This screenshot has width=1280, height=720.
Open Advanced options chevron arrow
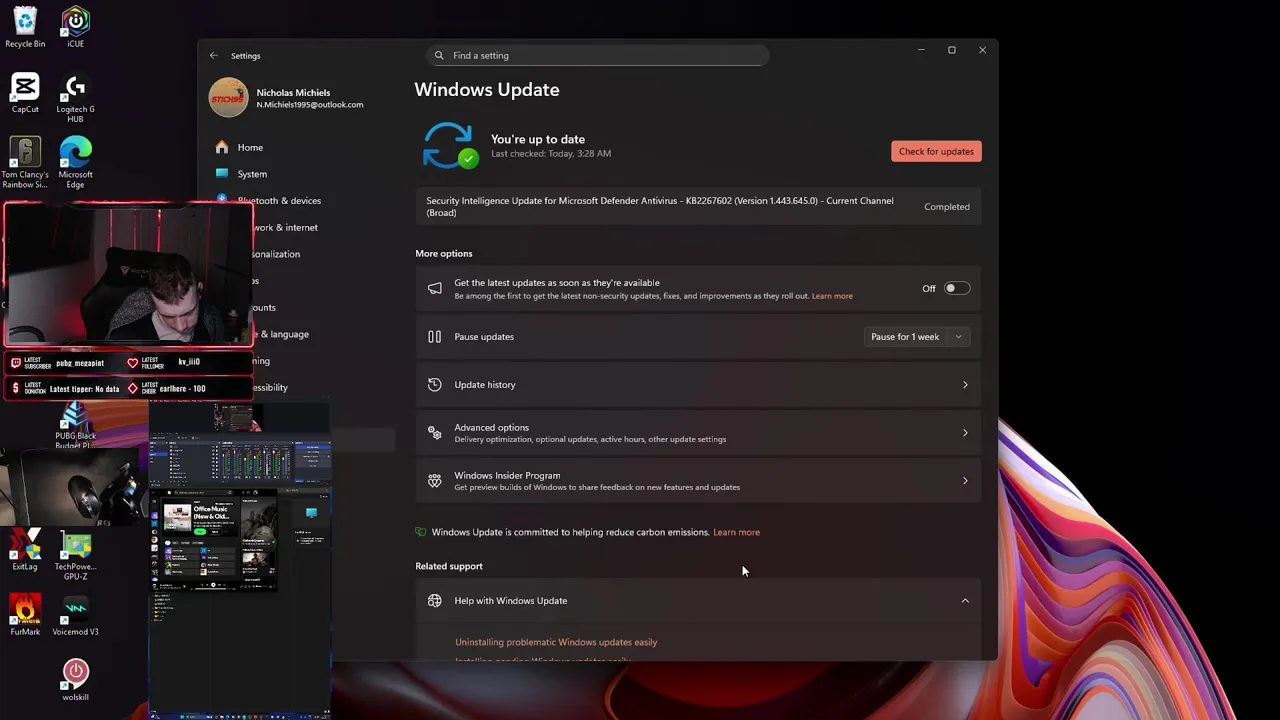coord(965,433)
